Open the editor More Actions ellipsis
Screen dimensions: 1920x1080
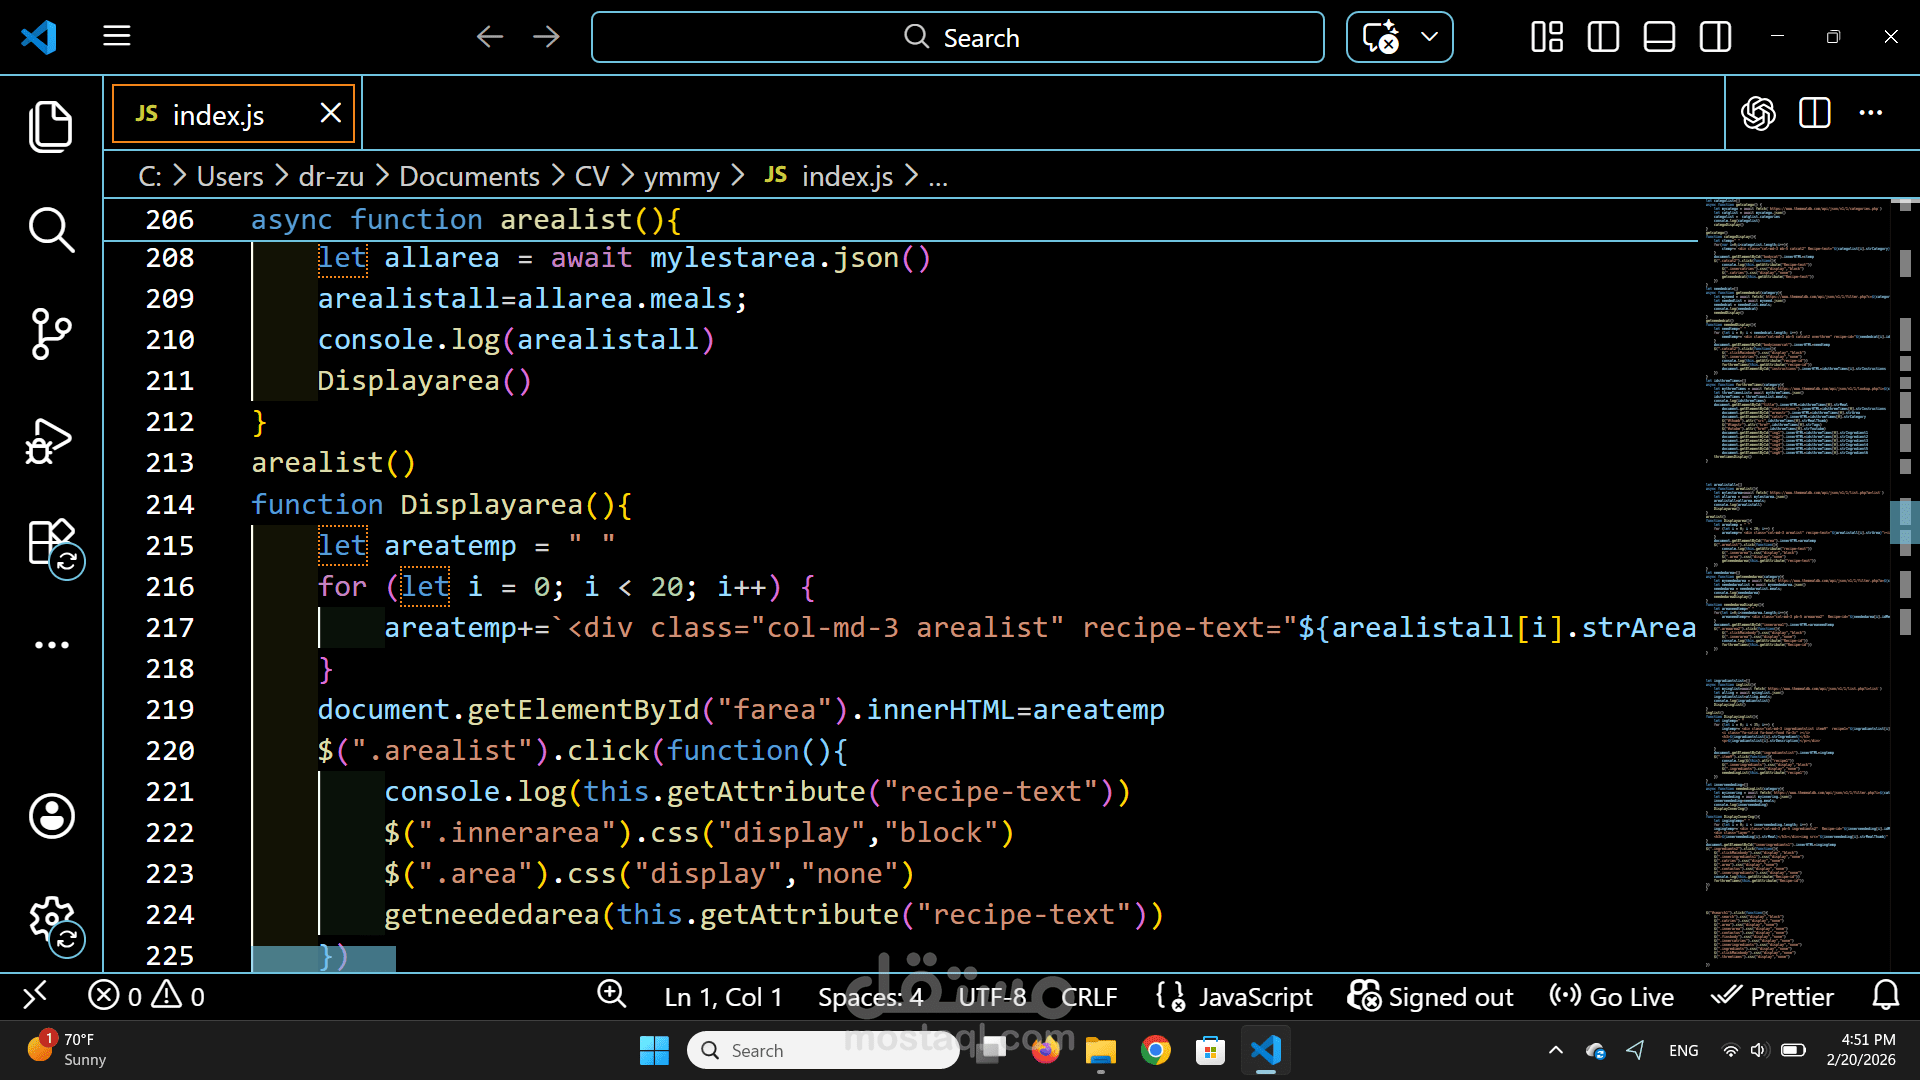1870,113
